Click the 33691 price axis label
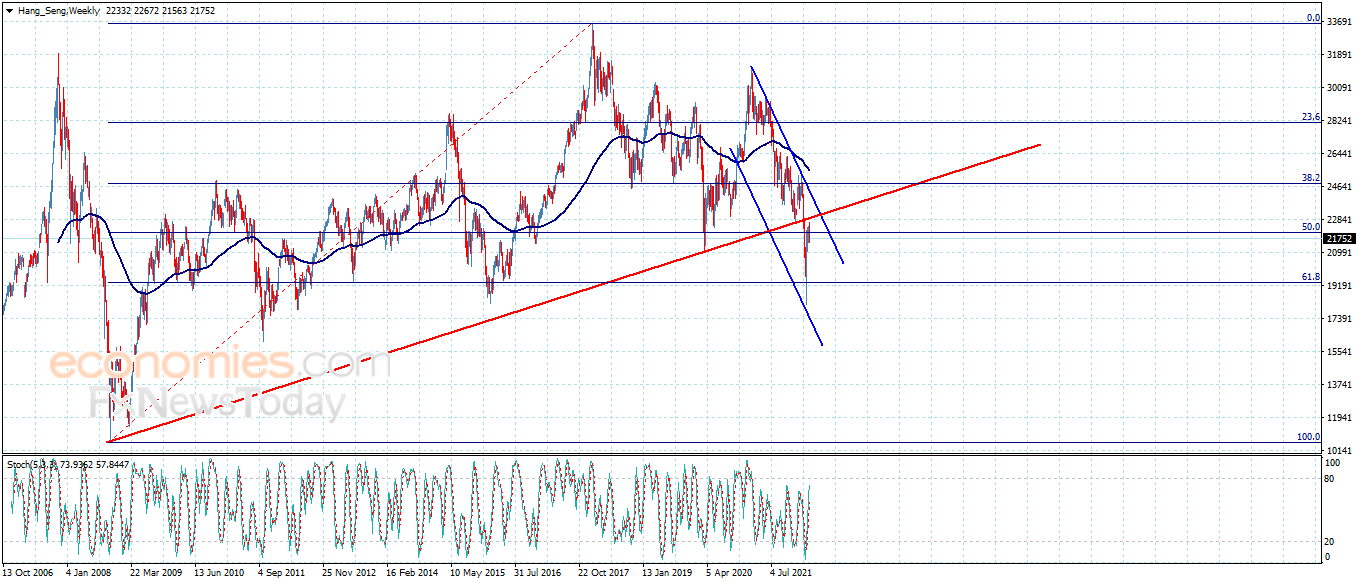1362x584 pixels. pos(1339,22)
